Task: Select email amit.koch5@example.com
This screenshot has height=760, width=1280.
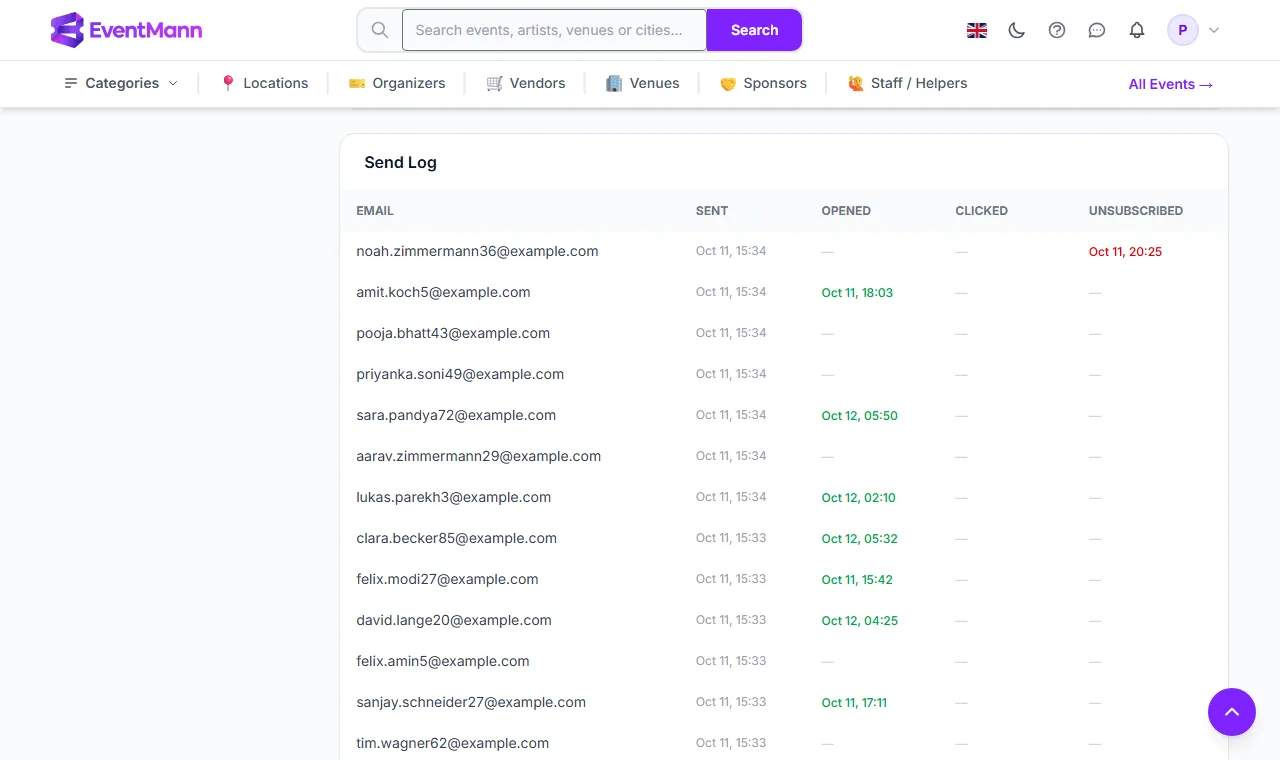Action: [443, 292]
